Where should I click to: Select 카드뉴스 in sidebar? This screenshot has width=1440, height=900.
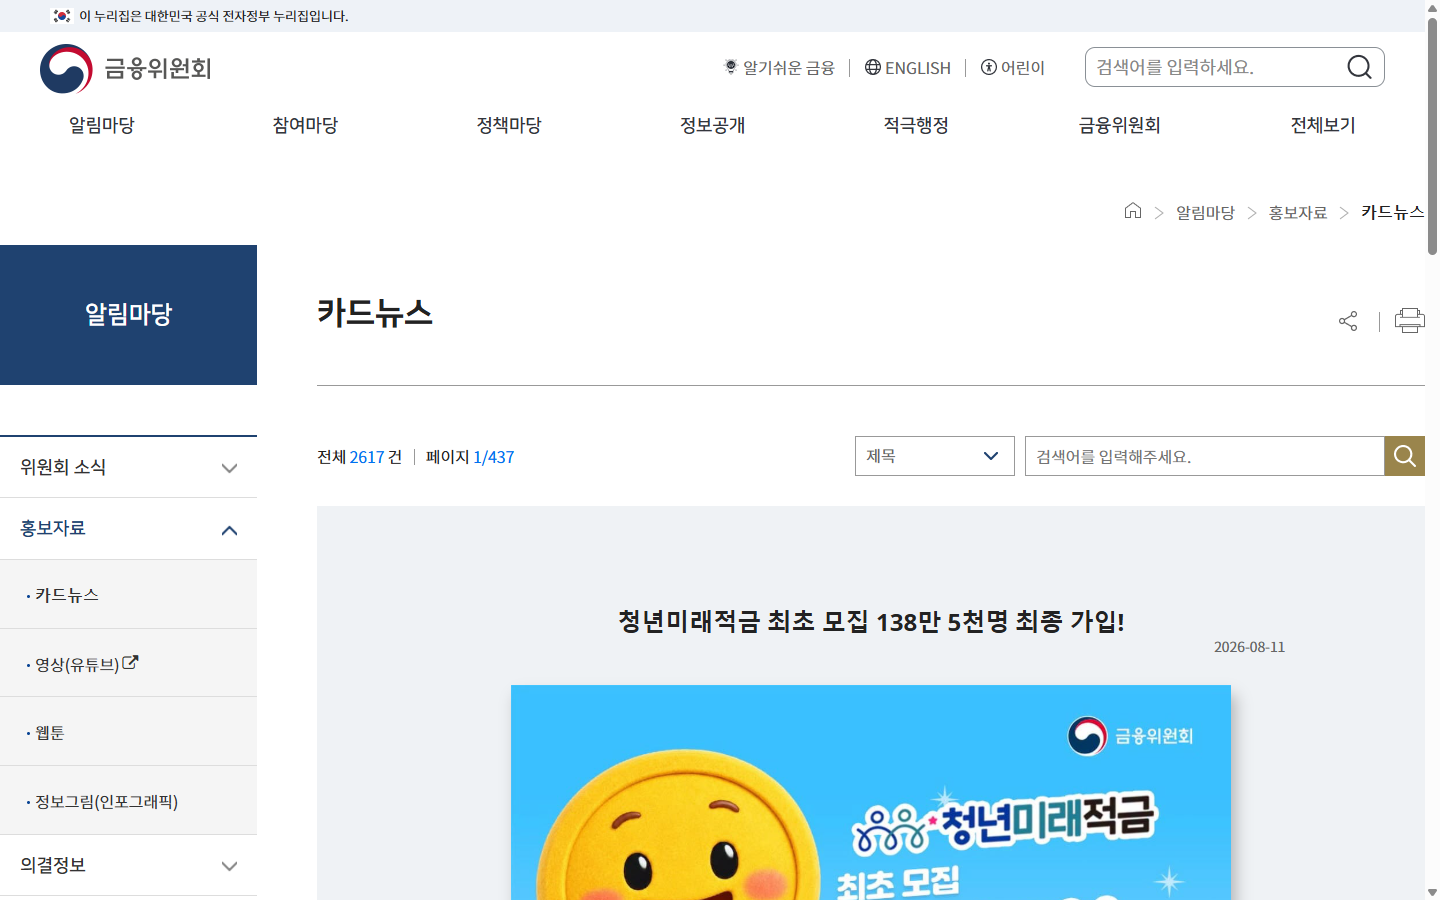pos(67,595)
